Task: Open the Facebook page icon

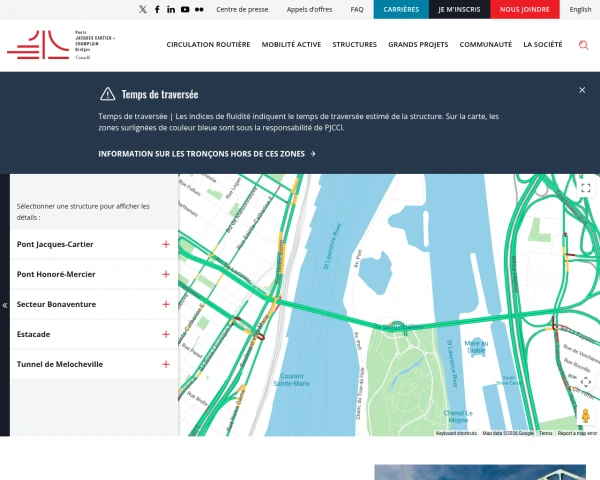Action: click(x=157, y=9)
